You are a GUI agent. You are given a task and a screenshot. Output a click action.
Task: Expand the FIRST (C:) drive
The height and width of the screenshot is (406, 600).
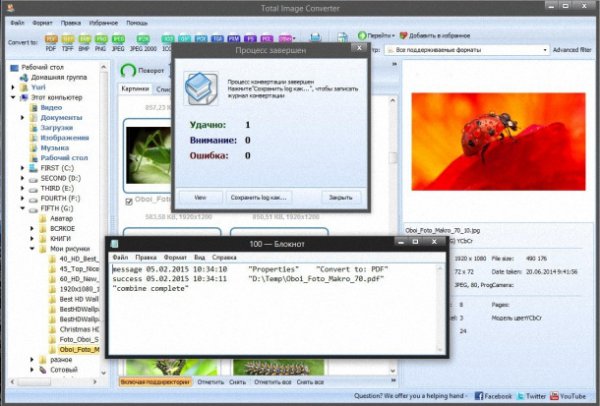(x=23, y=168)
